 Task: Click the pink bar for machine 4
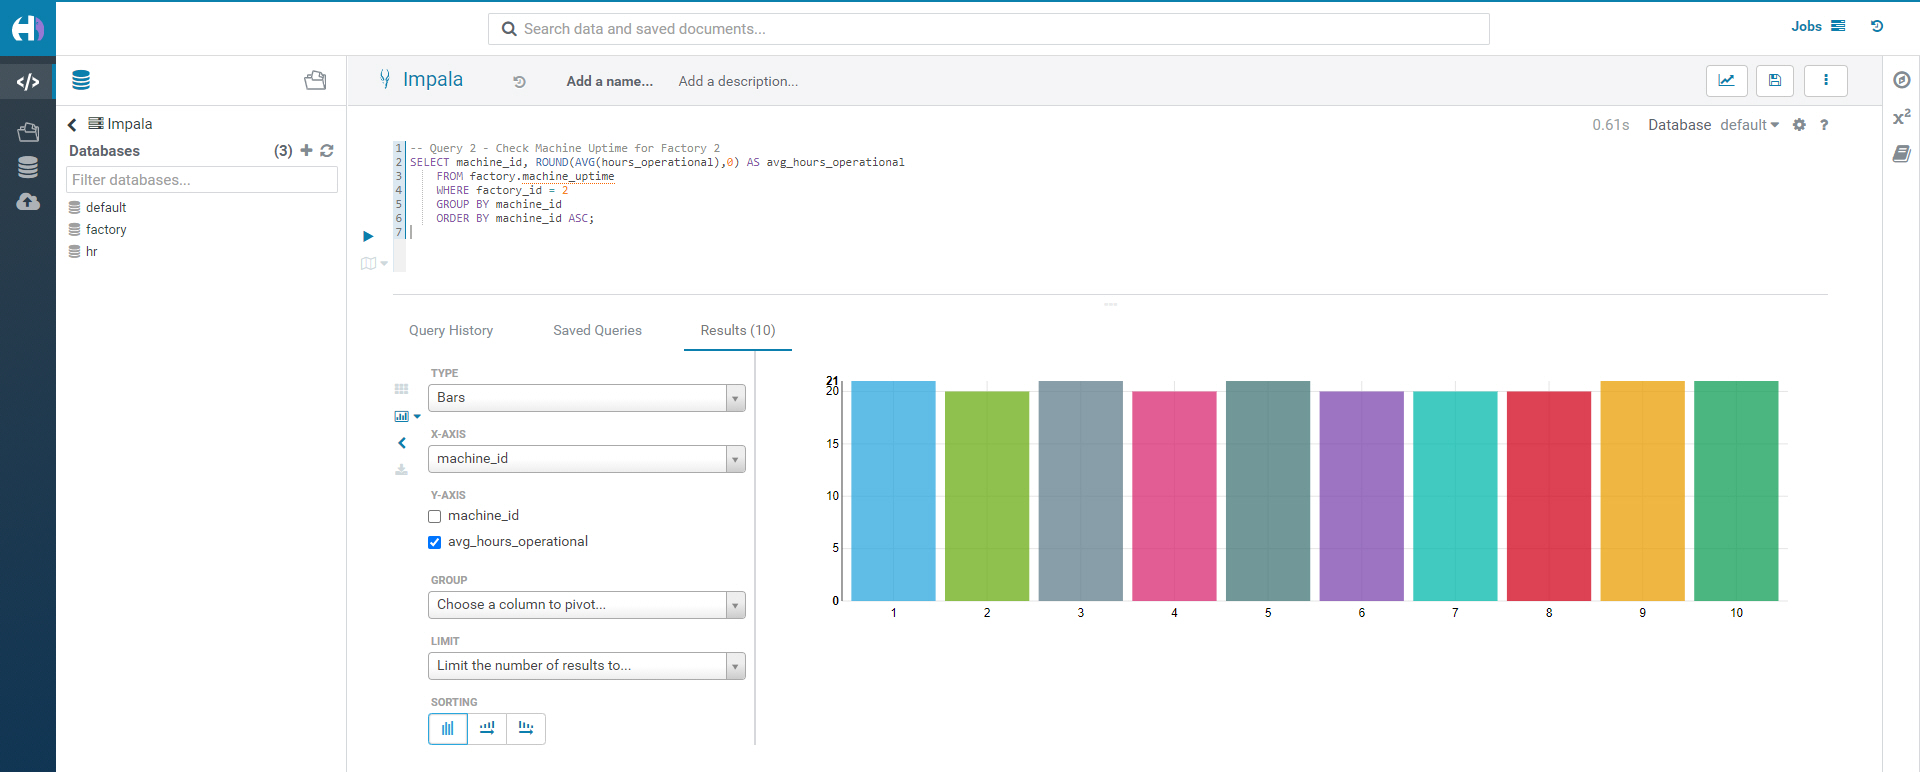(x=1174, y=496)
